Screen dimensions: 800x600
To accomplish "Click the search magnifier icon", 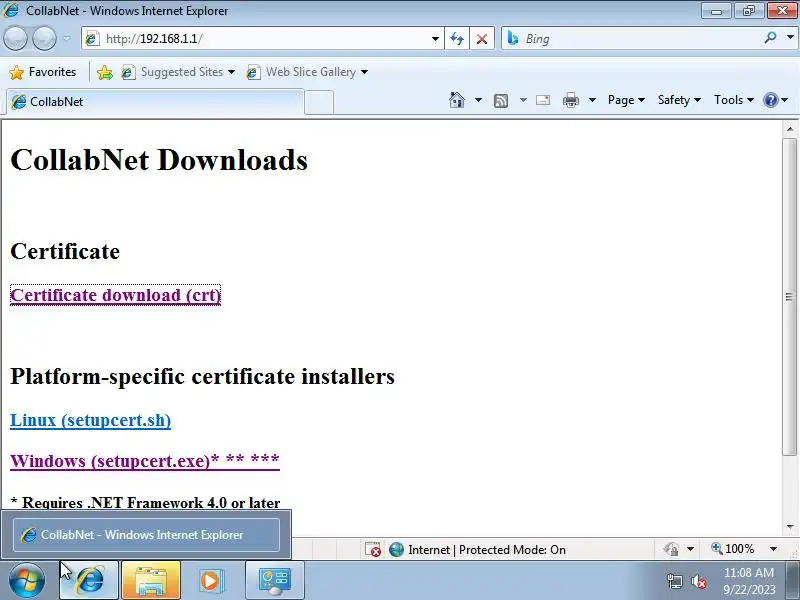I will 770,38.
